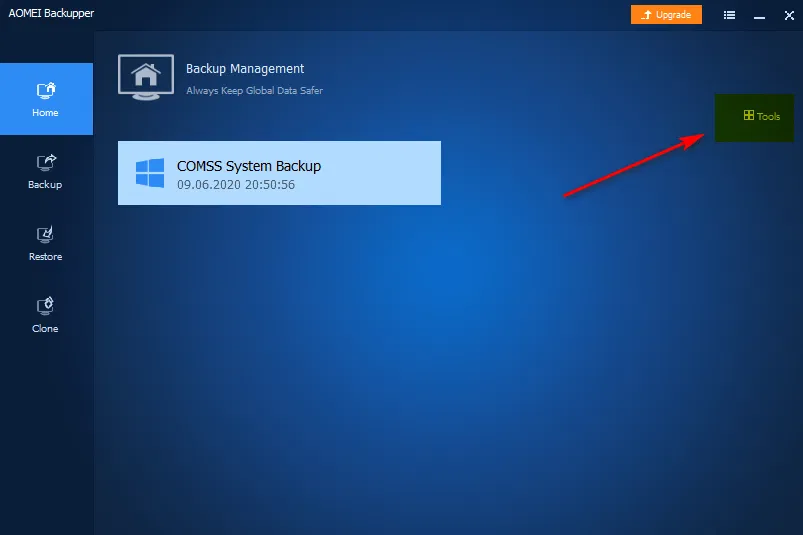Select the Clone sidebar tab
Image resolution: width=803 pixels, height=535 pixels.
(x=46, y=315)
